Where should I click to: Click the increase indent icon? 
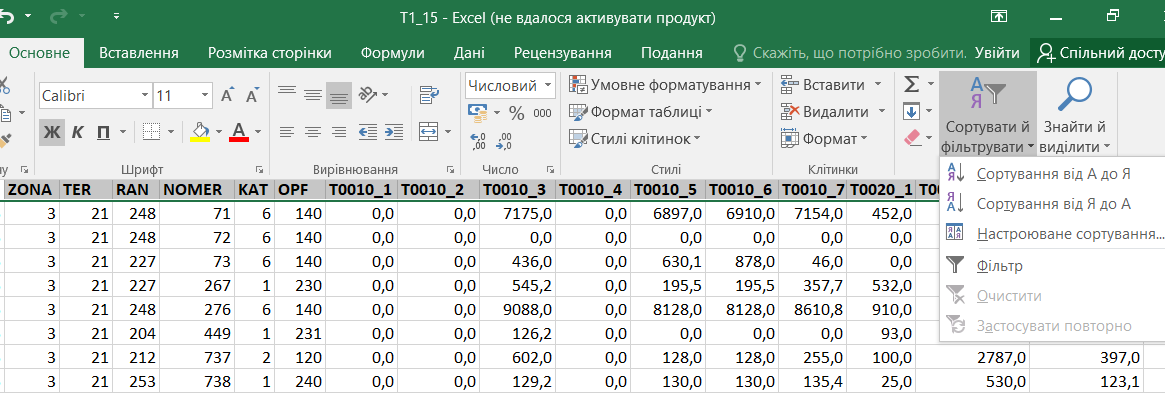396,131
